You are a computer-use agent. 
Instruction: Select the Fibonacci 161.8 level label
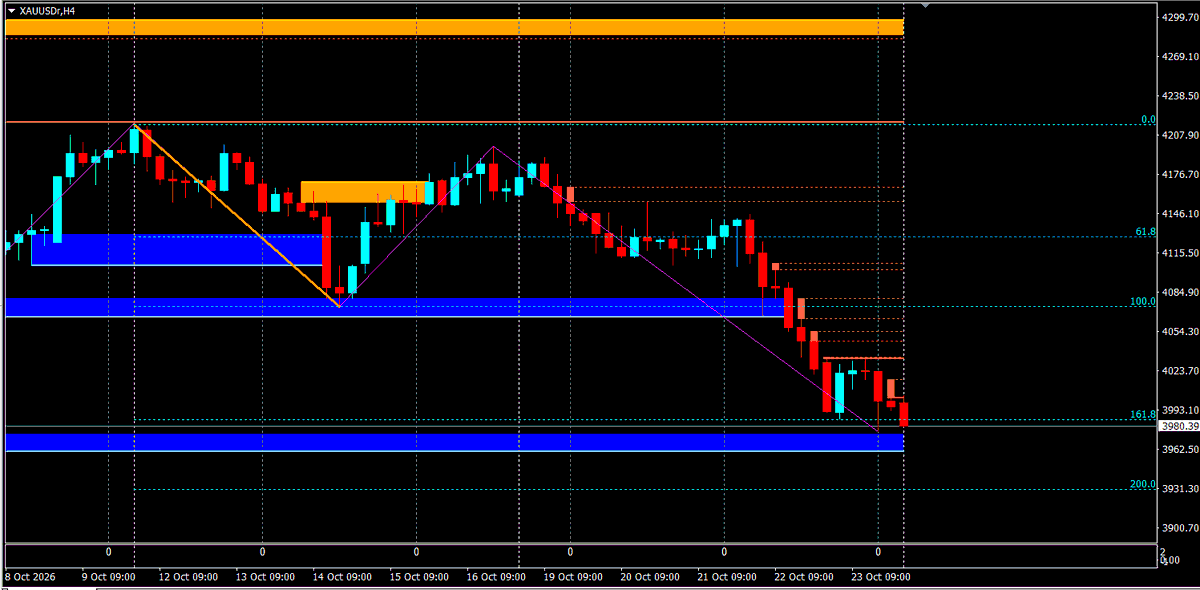point(1143,413)
